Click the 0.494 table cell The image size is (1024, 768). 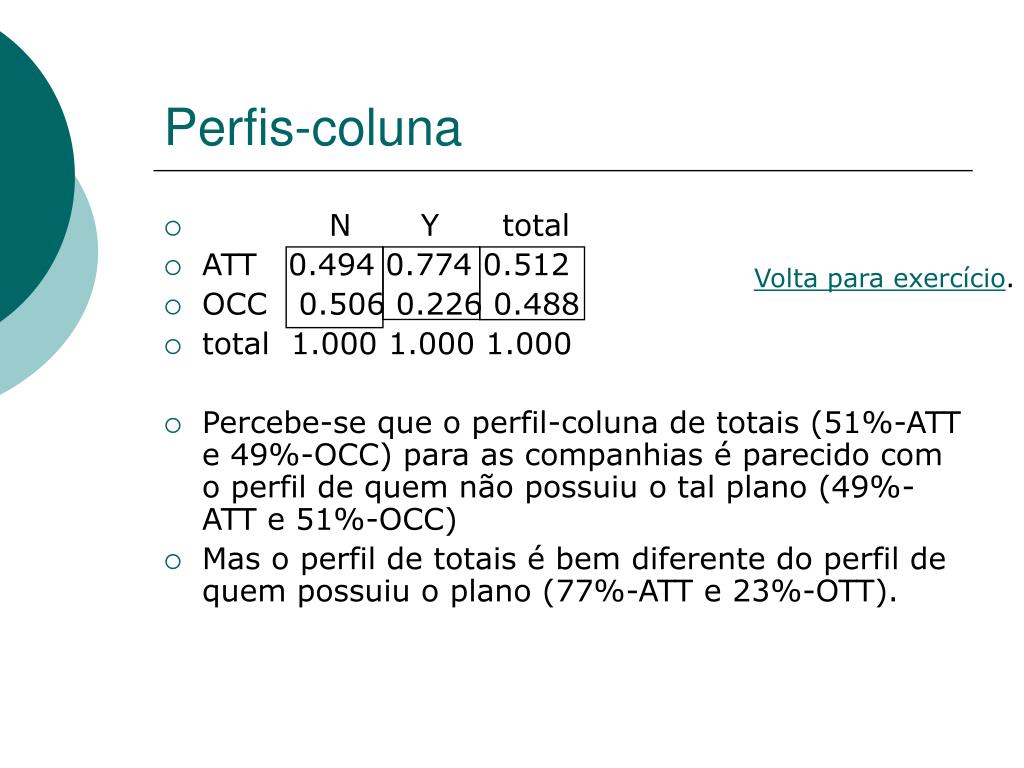coord(331,265)
